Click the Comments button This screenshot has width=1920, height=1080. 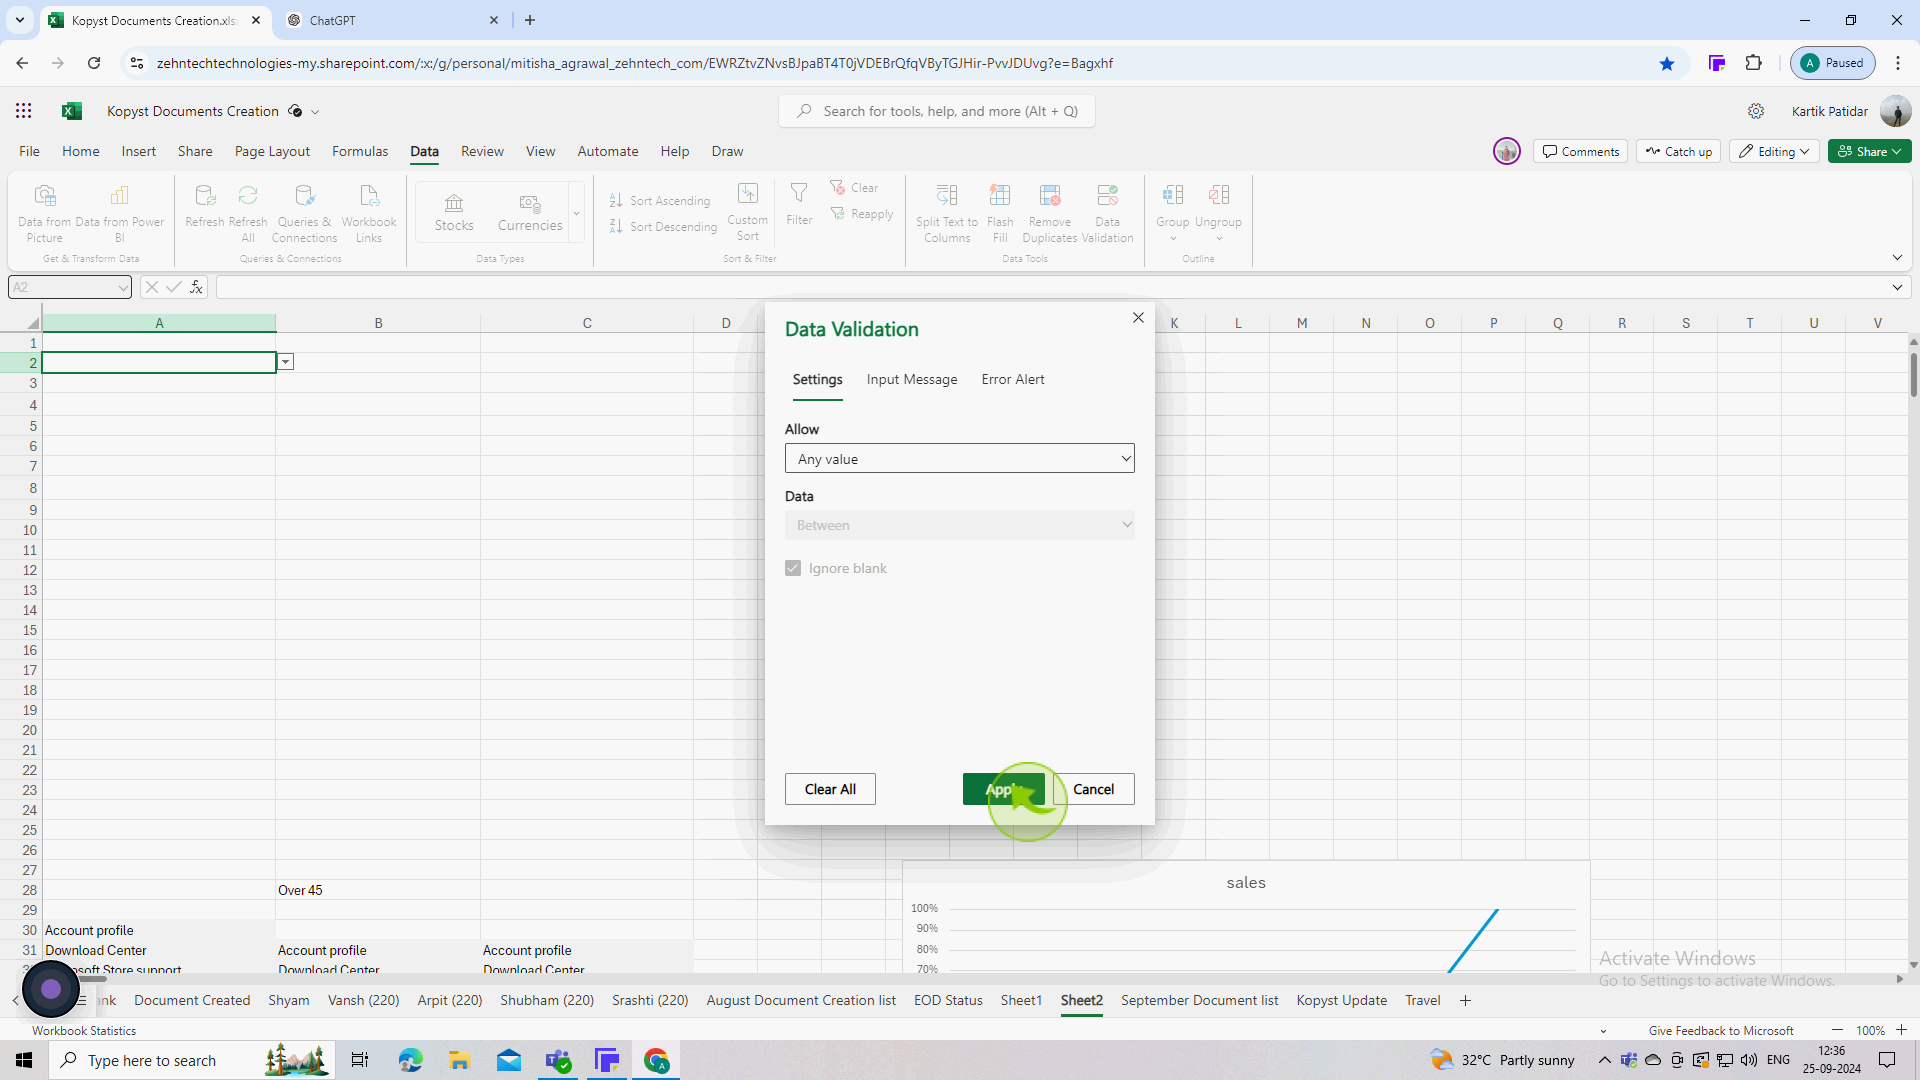(1580, 151)
